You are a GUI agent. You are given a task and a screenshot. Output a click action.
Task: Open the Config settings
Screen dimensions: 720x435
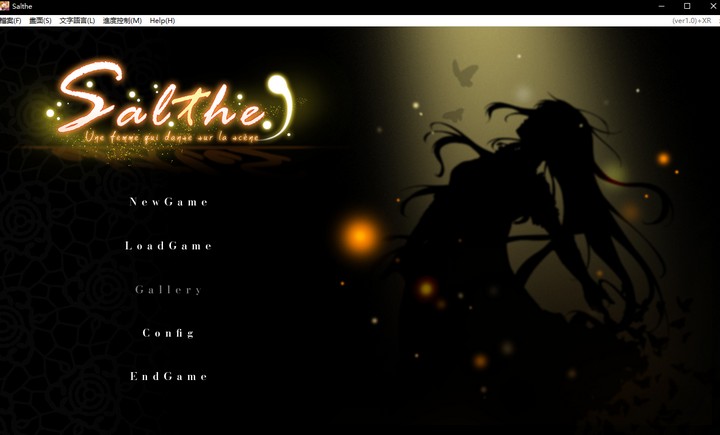click(x=169, y=333)
